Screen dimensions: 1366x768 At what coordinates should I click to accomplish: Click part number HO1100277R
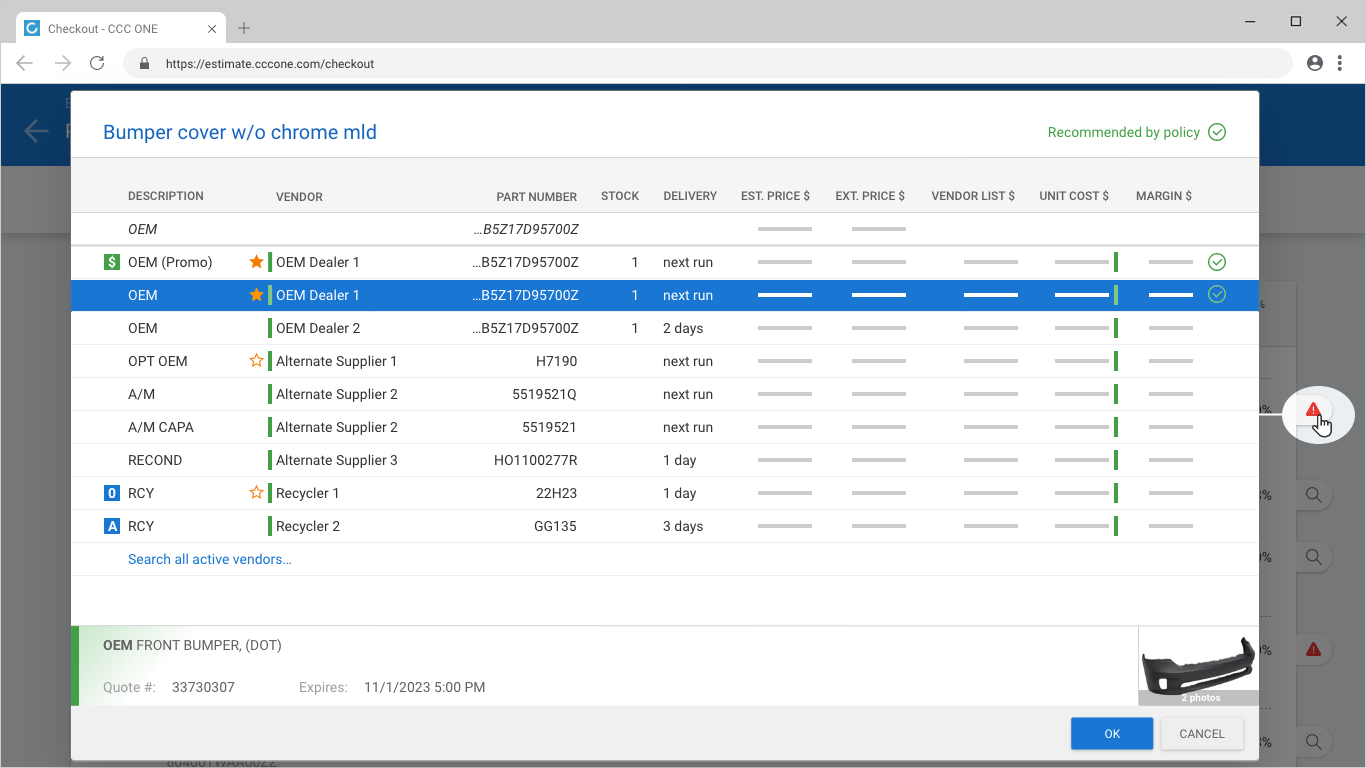click(535, 460)
